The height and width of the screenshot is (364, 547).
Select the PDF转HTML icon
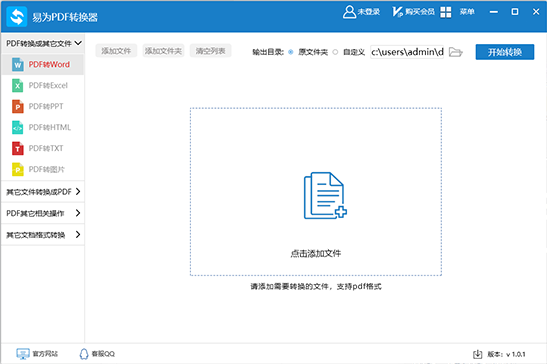pyautogui.click(x=18, y=127)
